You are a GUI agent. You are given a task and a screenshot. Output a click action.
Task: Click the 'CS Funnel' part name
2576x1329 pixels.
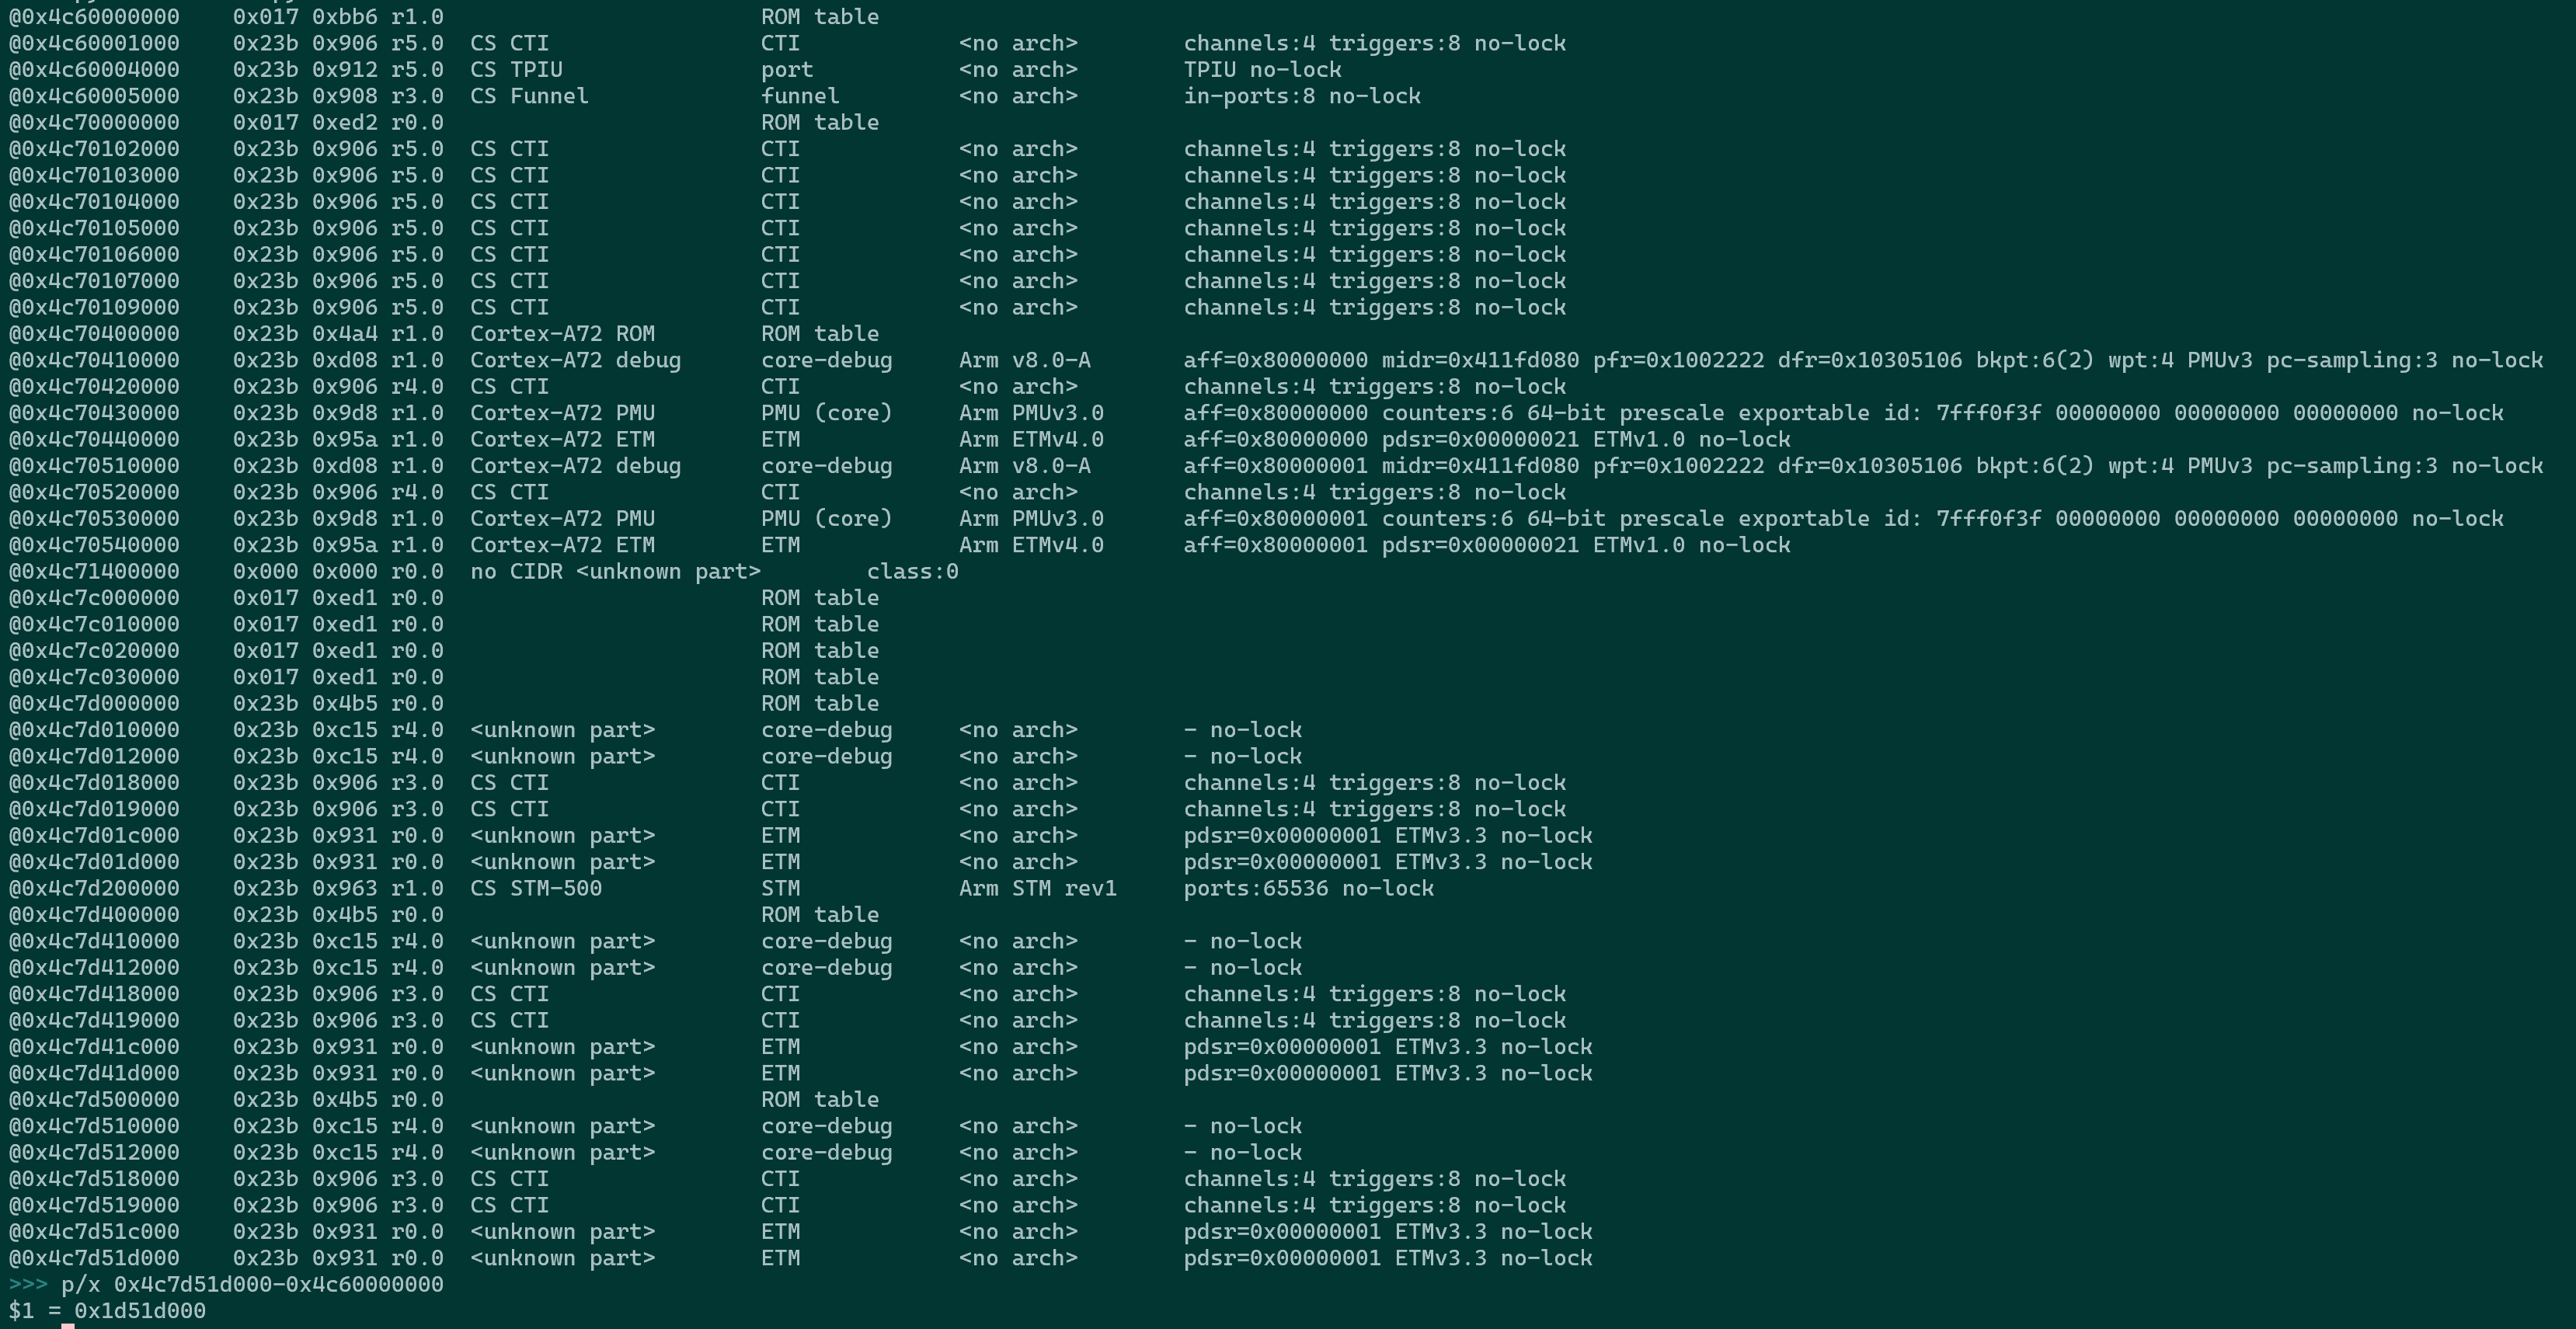pos(529,96)
